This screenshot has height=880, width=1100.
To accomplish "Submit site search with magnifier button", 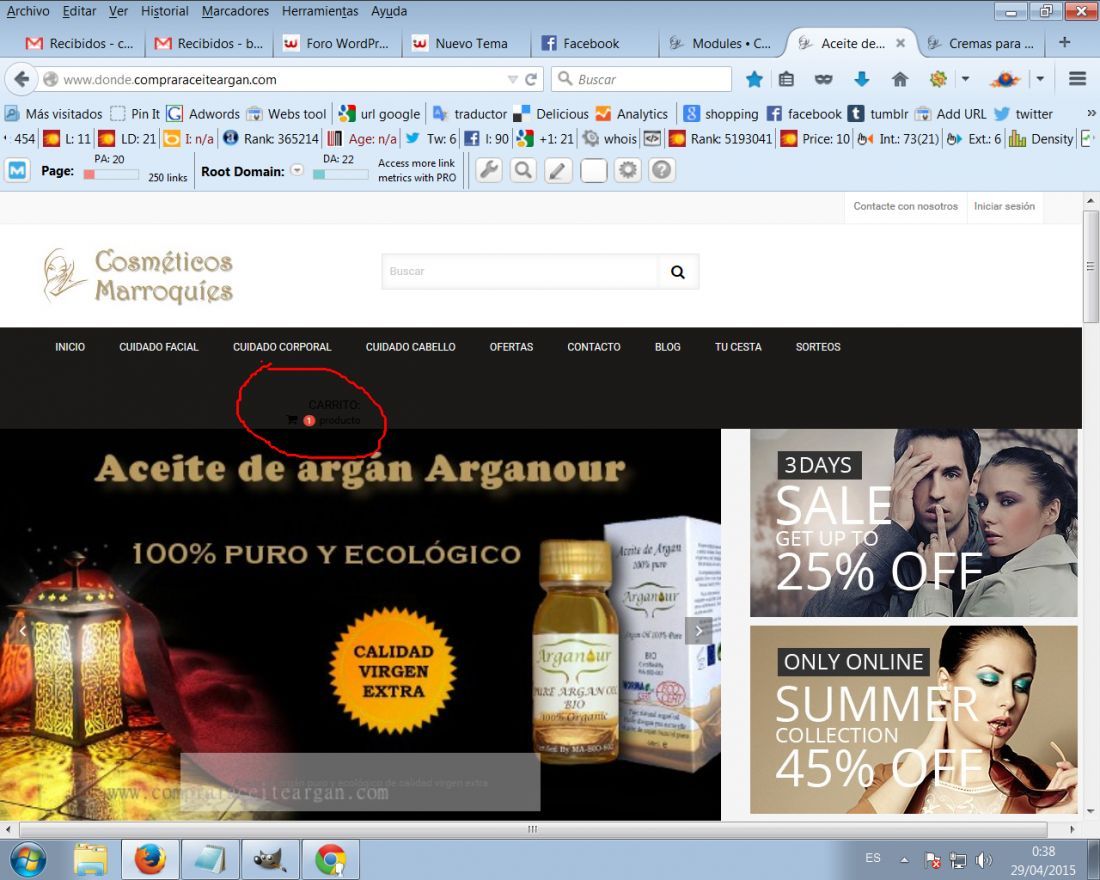I will (x=678, y=272).
